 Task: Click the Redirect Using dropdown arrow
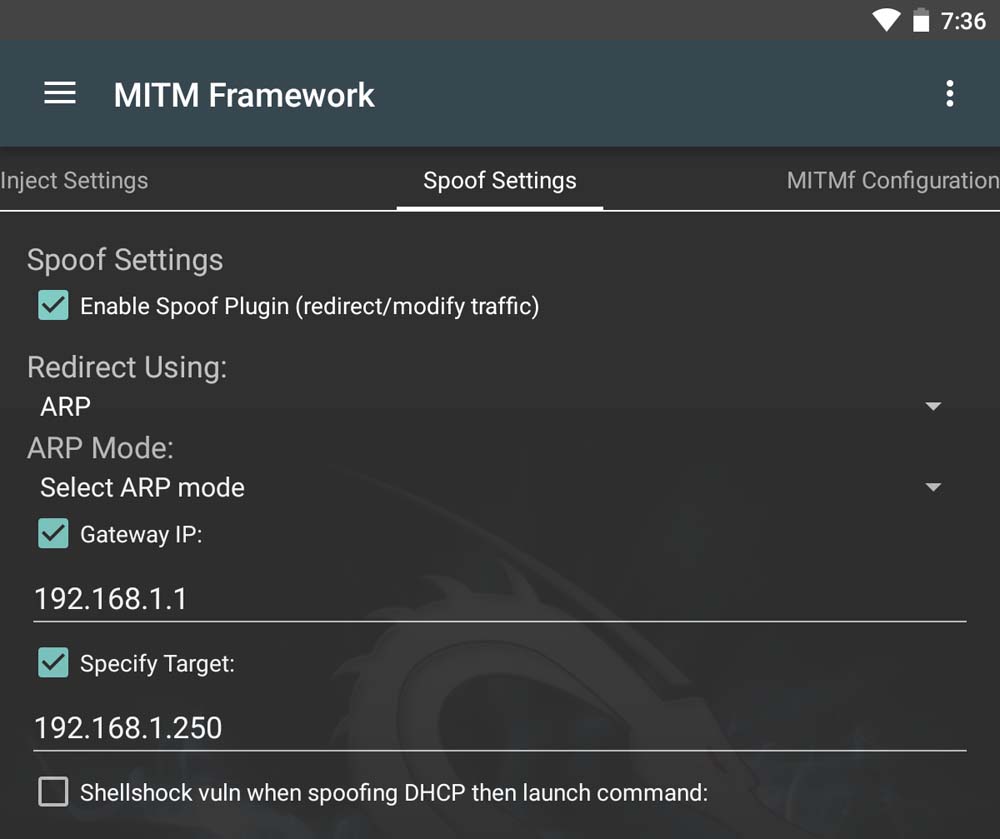(933, 407)
